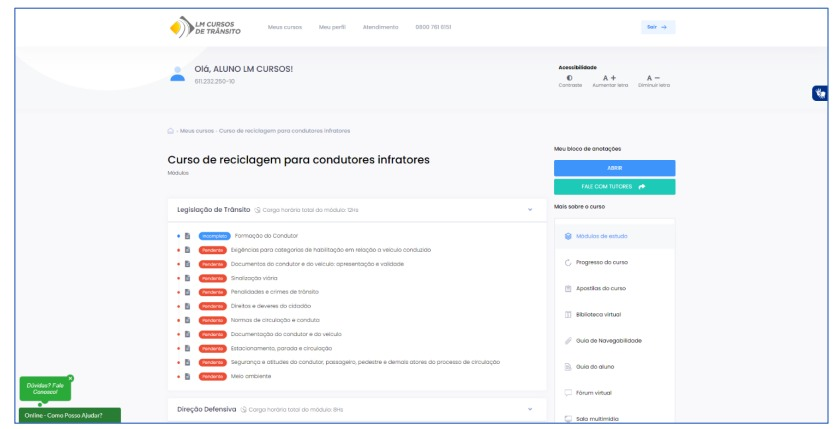
Task: Click document icon beside Estacionamento, parada
Action: click(187, 349)
